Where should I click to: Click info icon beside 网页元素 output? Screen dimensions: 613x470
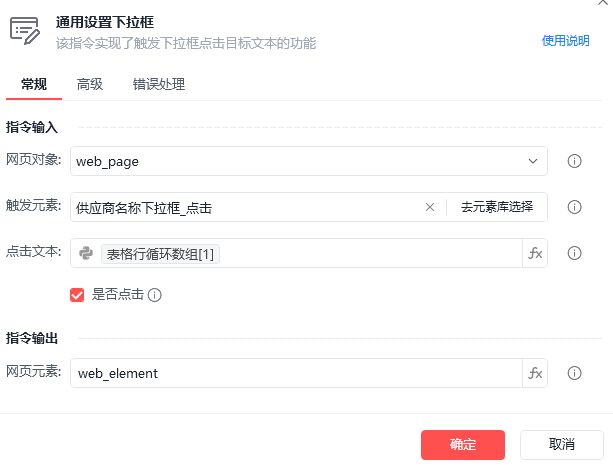pyautogui.click(x=574, y=373)
